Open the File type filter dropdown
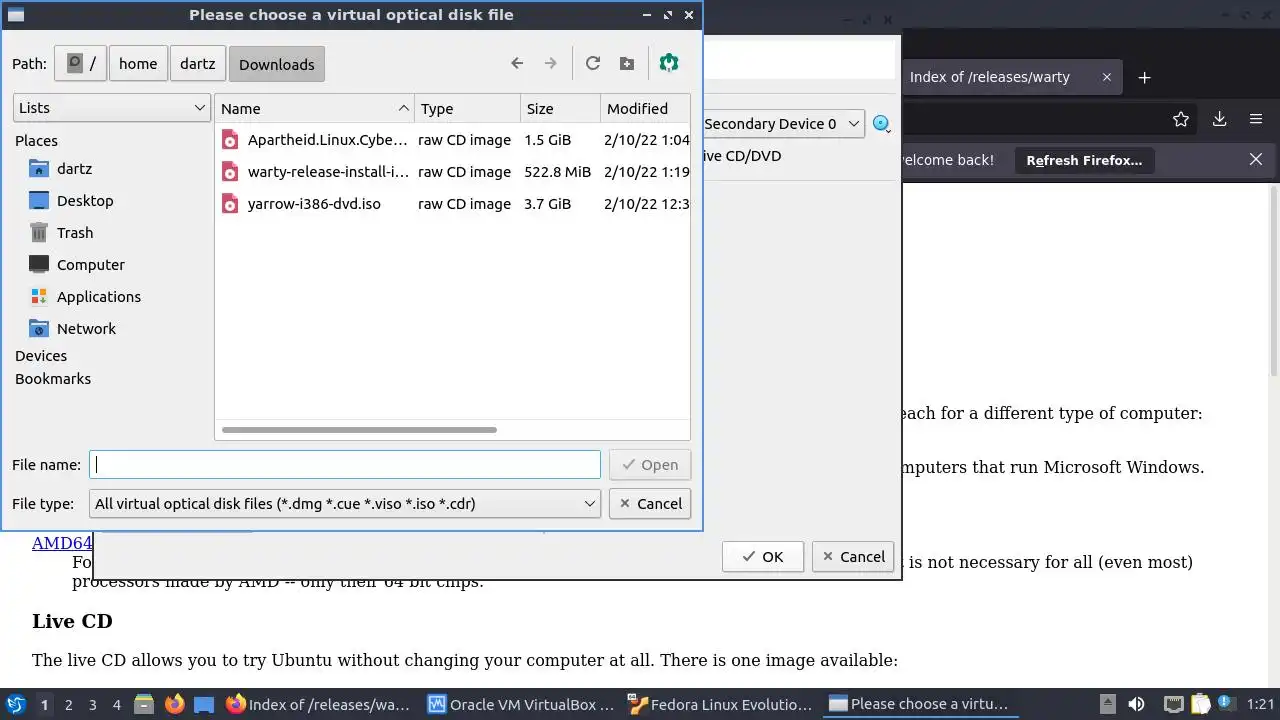The image size is (1280, 720). [x=345, y=503]
